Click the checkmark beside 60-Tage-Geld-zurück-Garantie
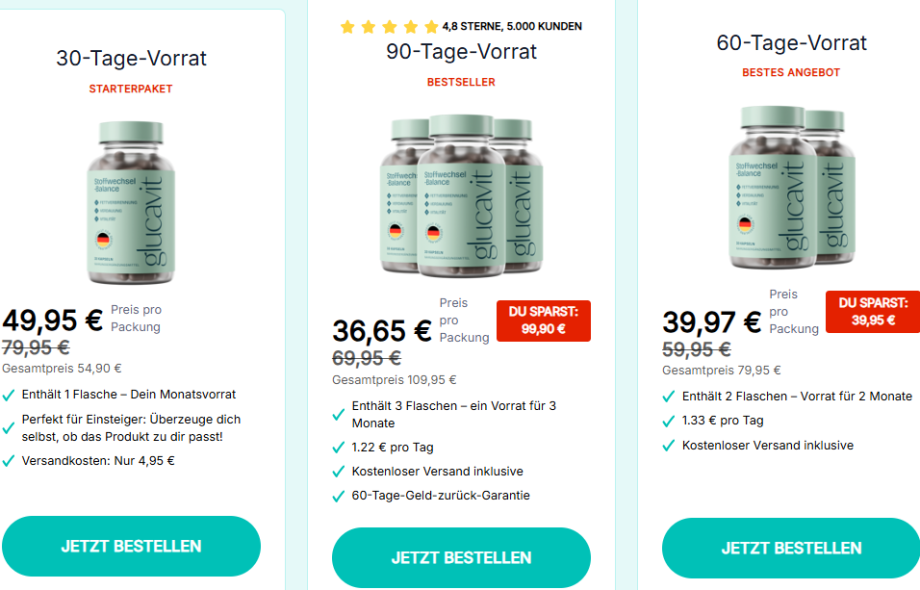This screenshot has height=590, width=920. point(339,496)
